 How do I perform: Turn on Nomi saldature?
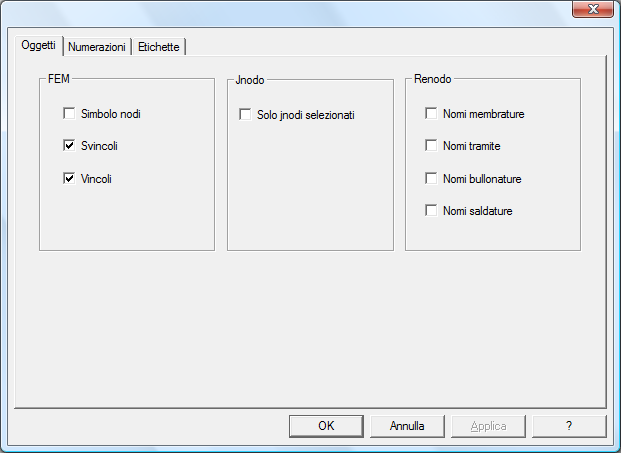pyautogui.click(x=431, y=211)
